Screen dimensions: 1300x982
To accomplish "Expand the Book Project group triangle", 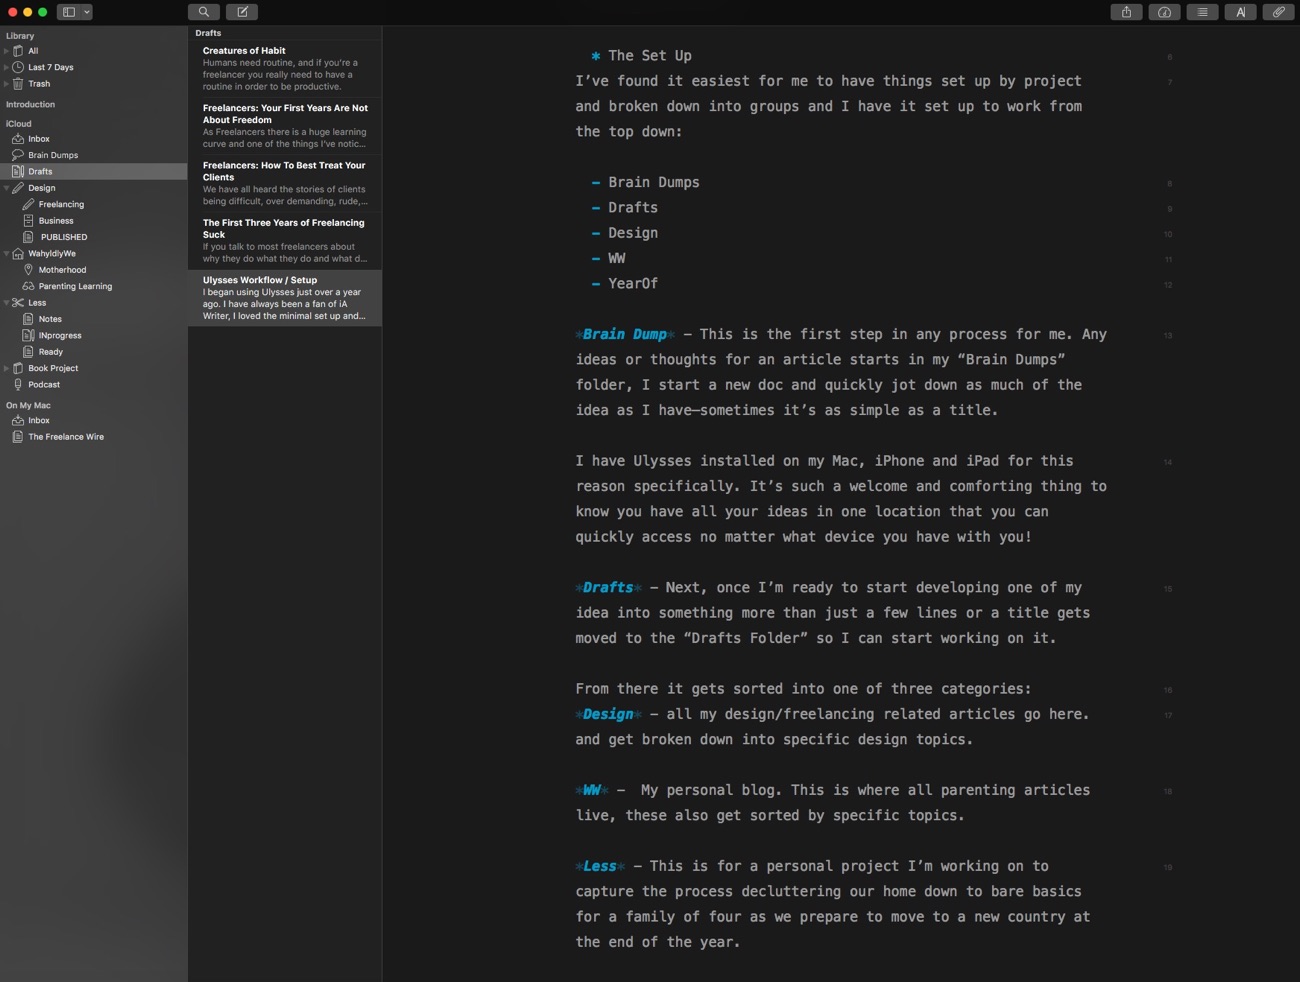I will pyautogui.click(x=6, y=368).
